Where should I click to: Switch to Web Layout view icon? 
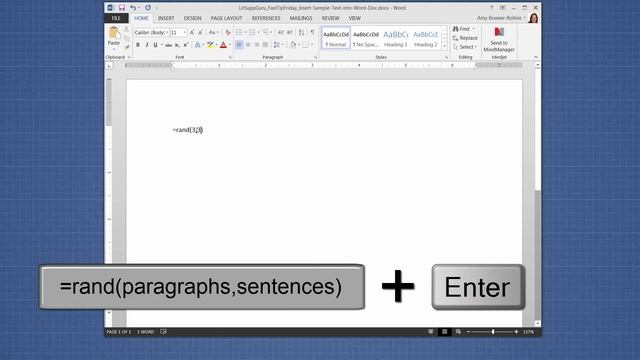pos(458,332)
